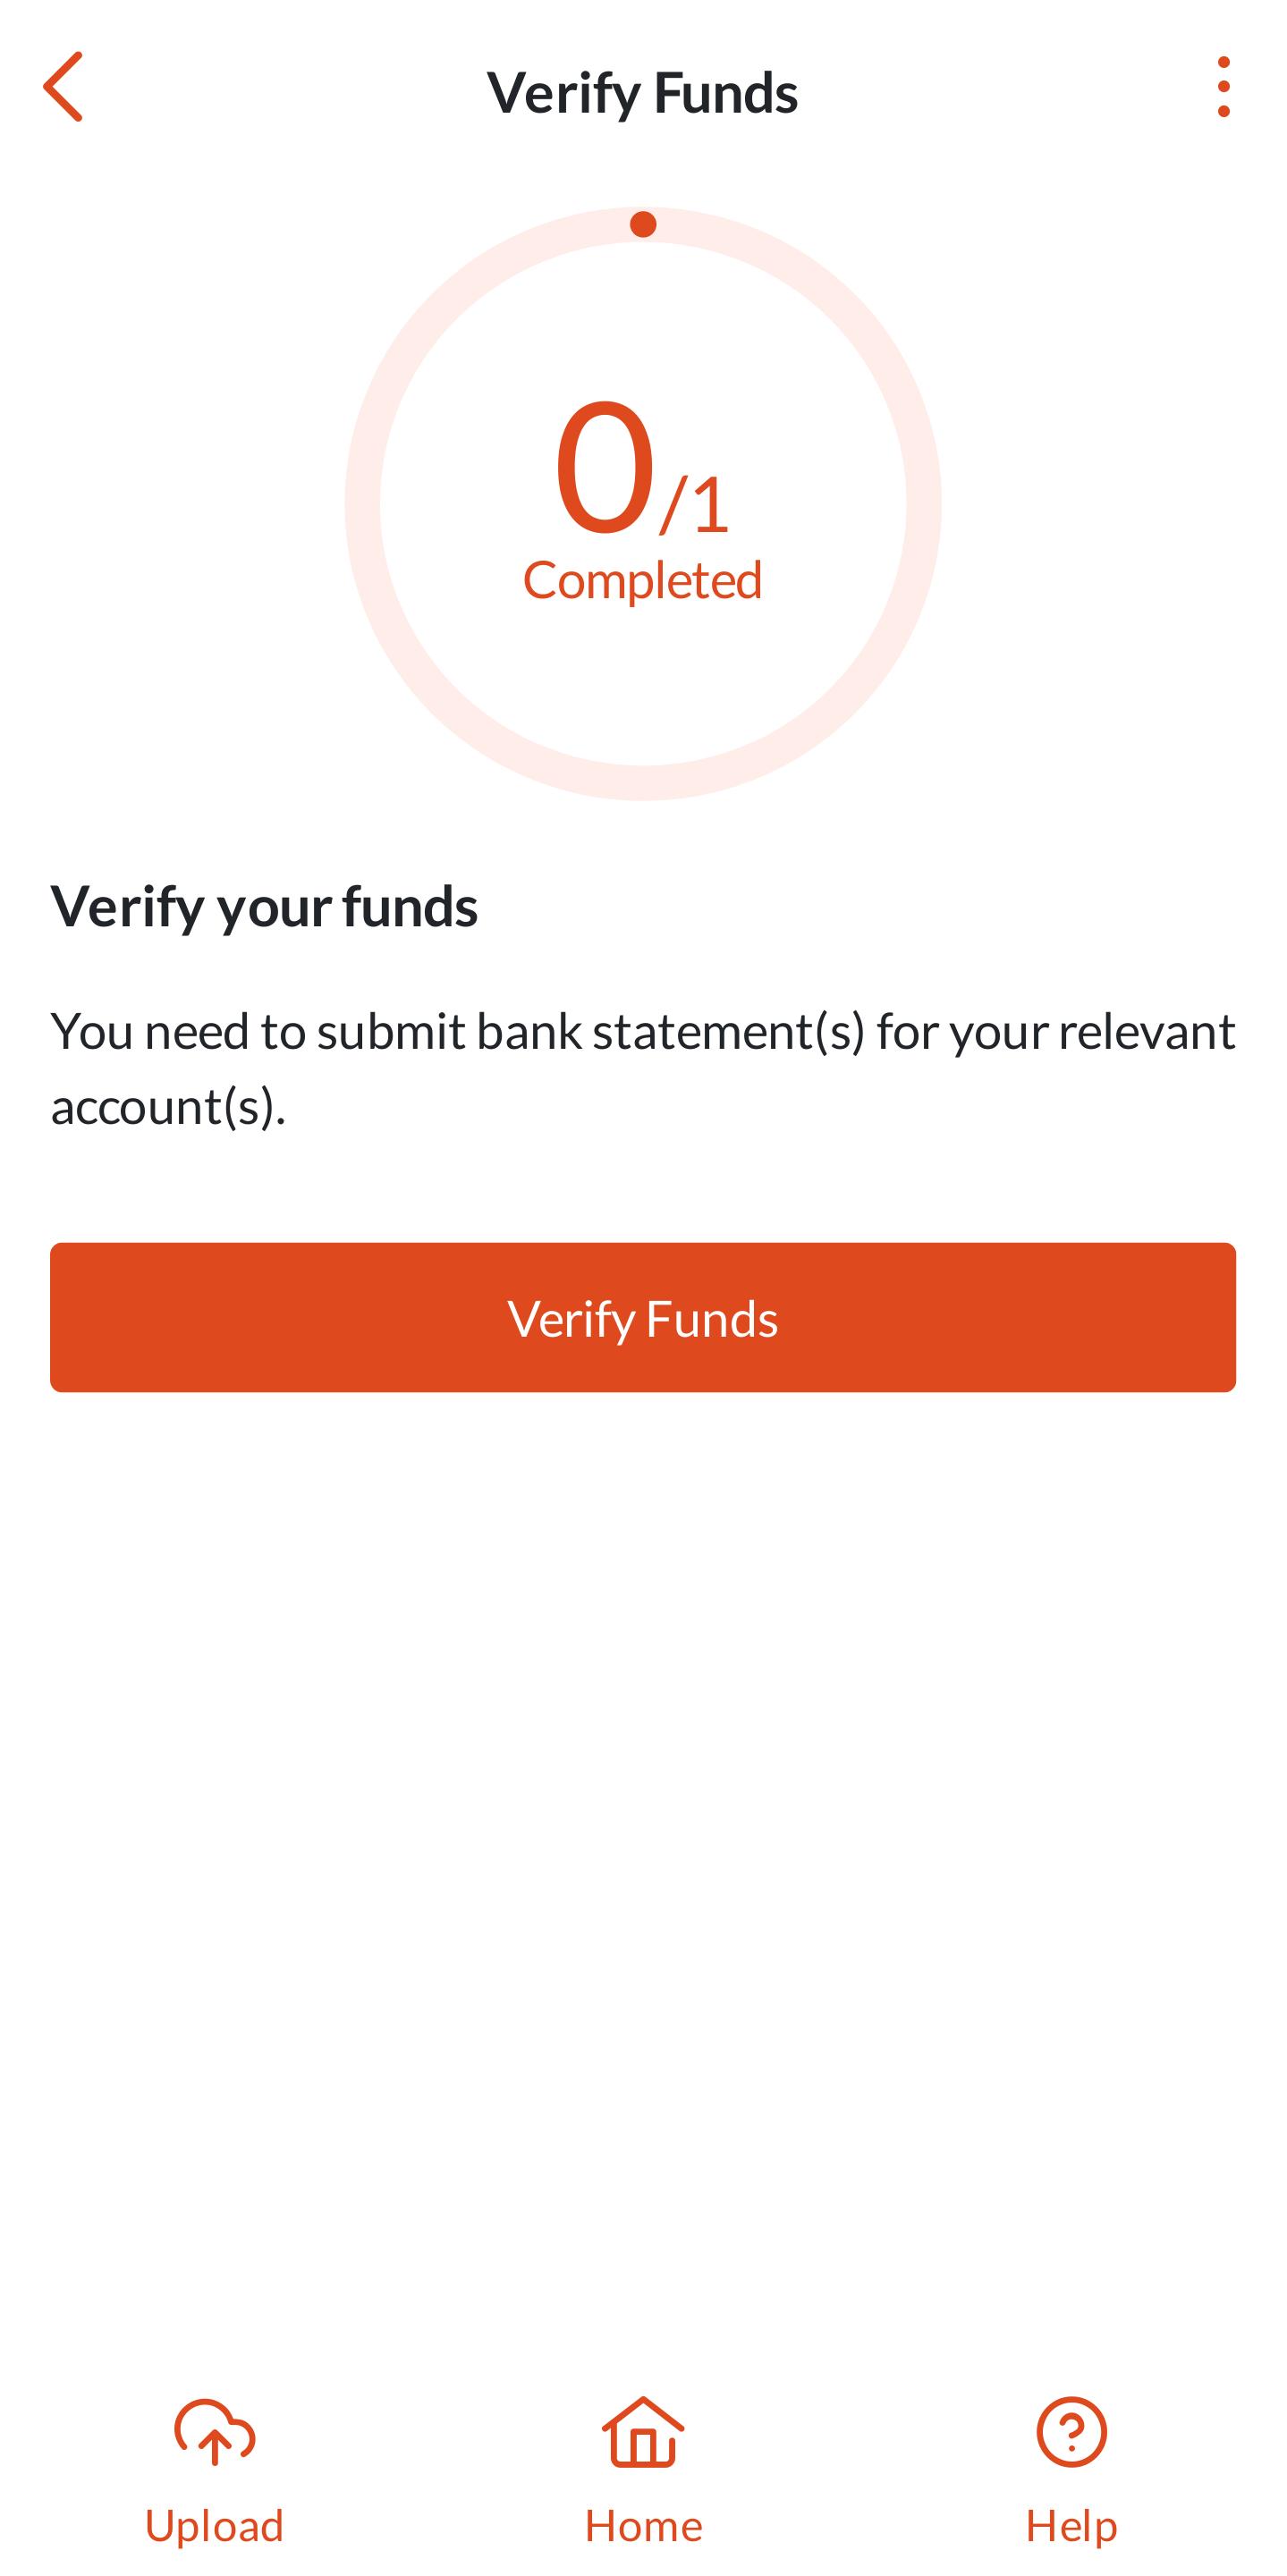Tap the Home house icon
1287x2576 pixels.
coord(643,2432)
